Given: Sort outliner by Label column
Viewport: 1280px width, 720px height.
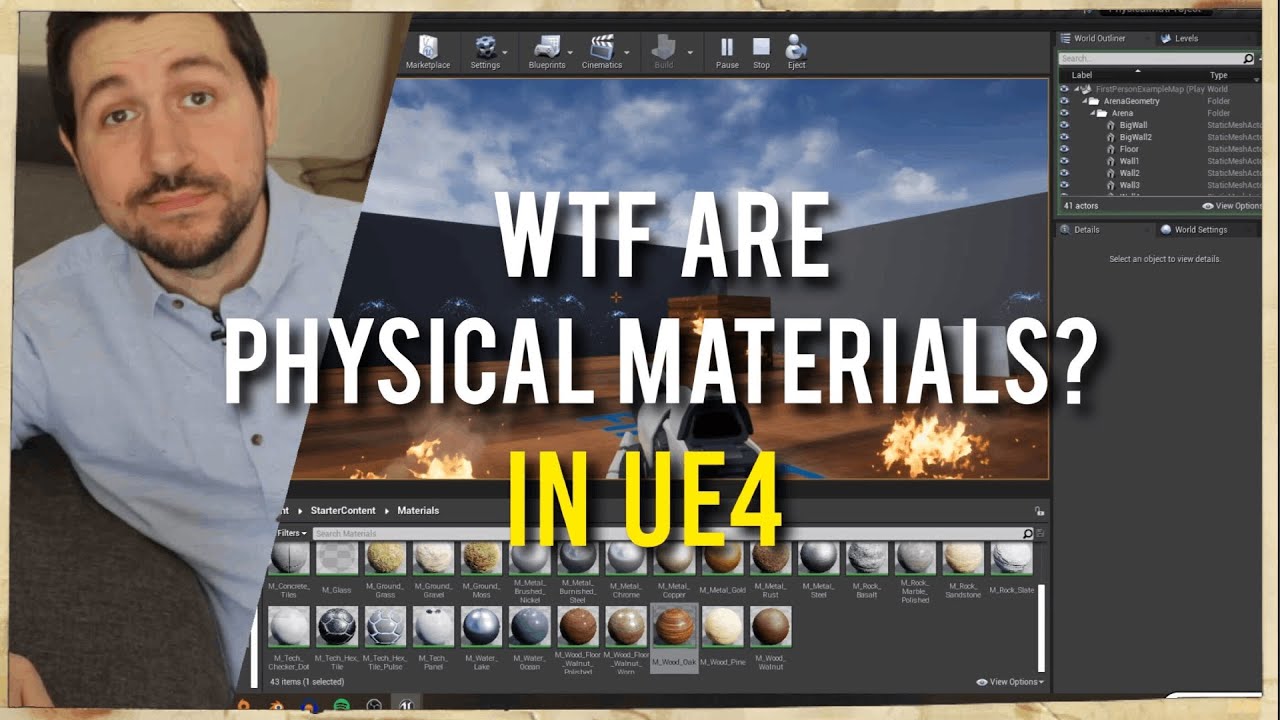Looking at the screenshot, I should click(1082, 75).
